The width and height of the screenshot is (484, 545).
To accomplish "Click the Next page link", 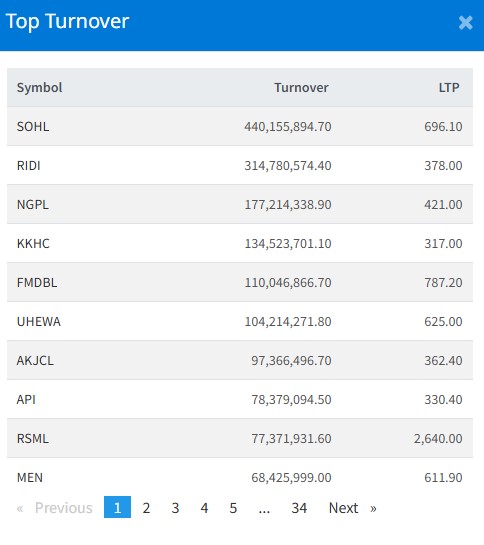I will 344,508.
